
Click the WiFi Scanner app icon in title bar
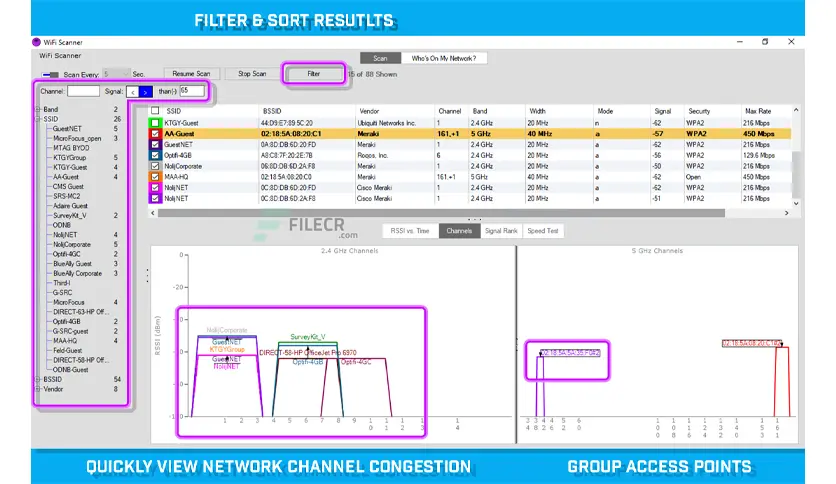point(36,42)
